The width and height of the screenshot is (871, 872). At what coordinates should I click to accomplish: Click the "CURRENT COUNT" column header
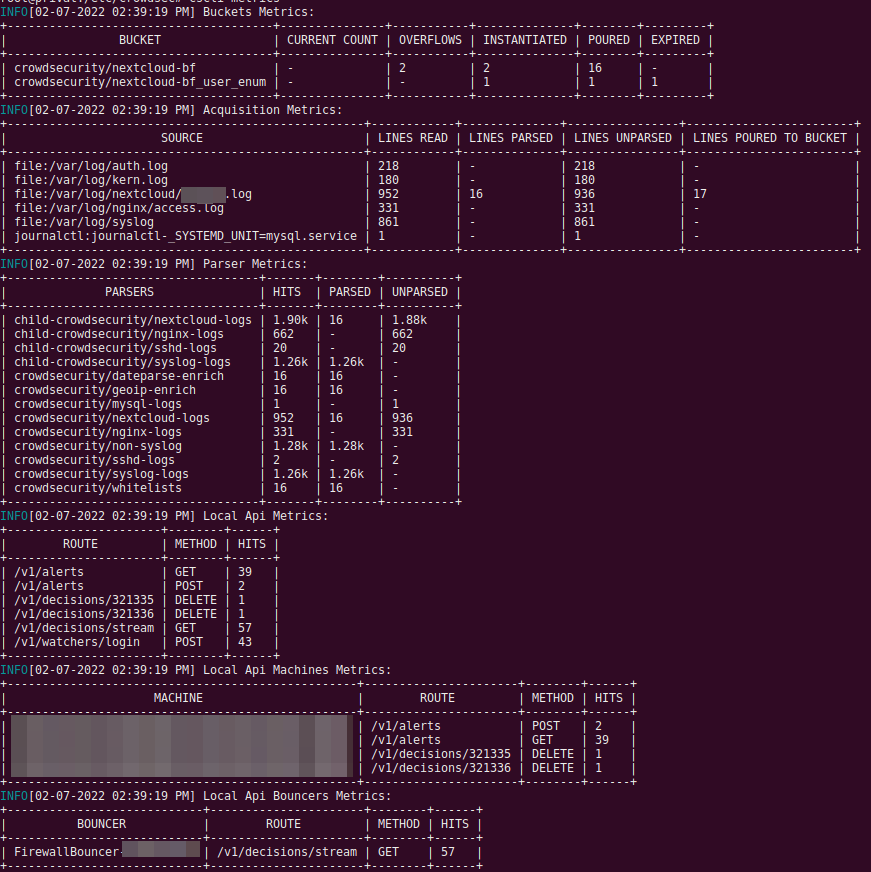[332, 40]
